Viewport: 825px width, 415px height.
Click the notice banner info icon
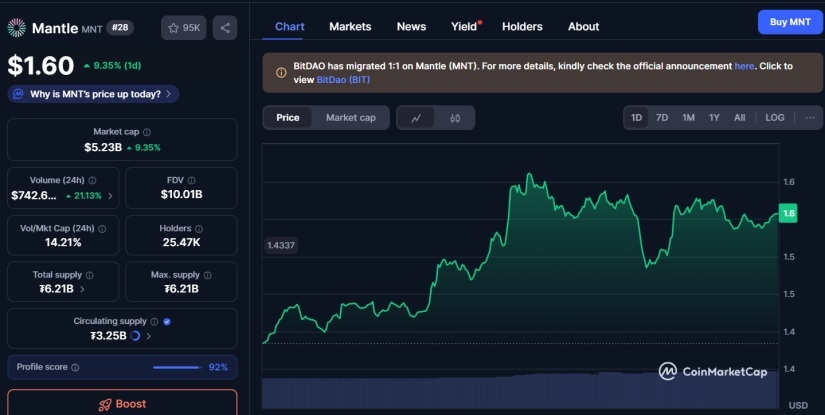point(281,73)
